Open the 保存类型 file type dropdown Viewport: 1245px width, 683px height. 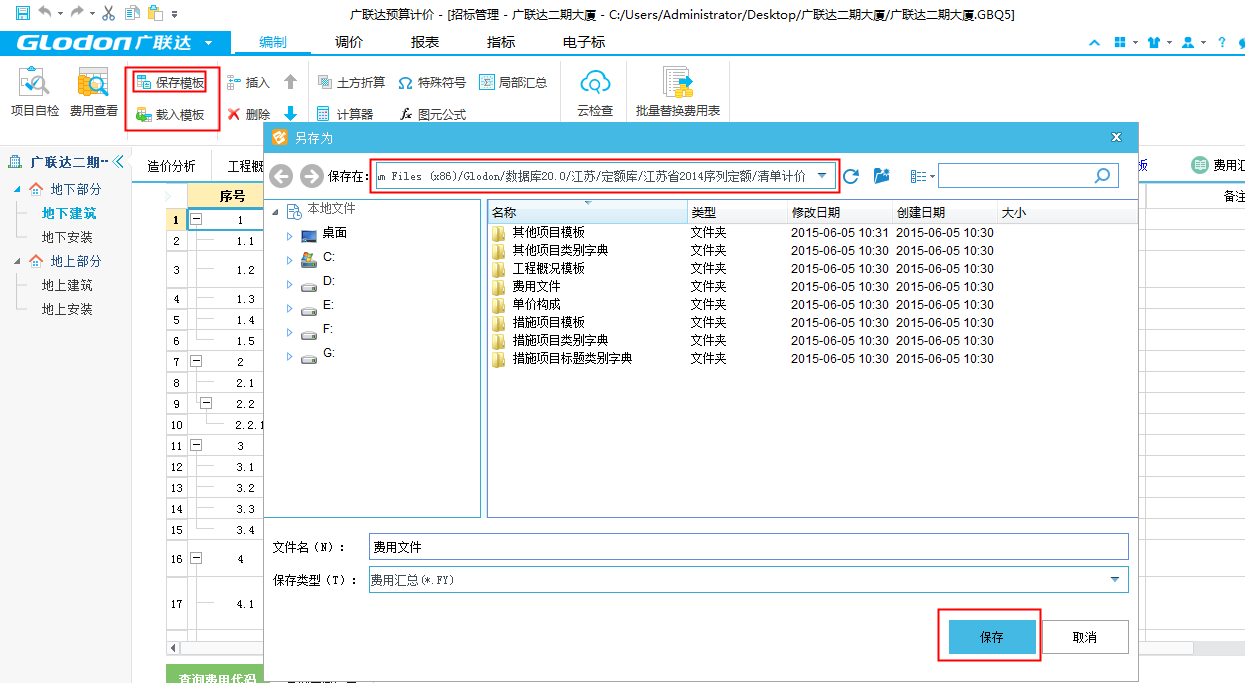point(1114,580)
